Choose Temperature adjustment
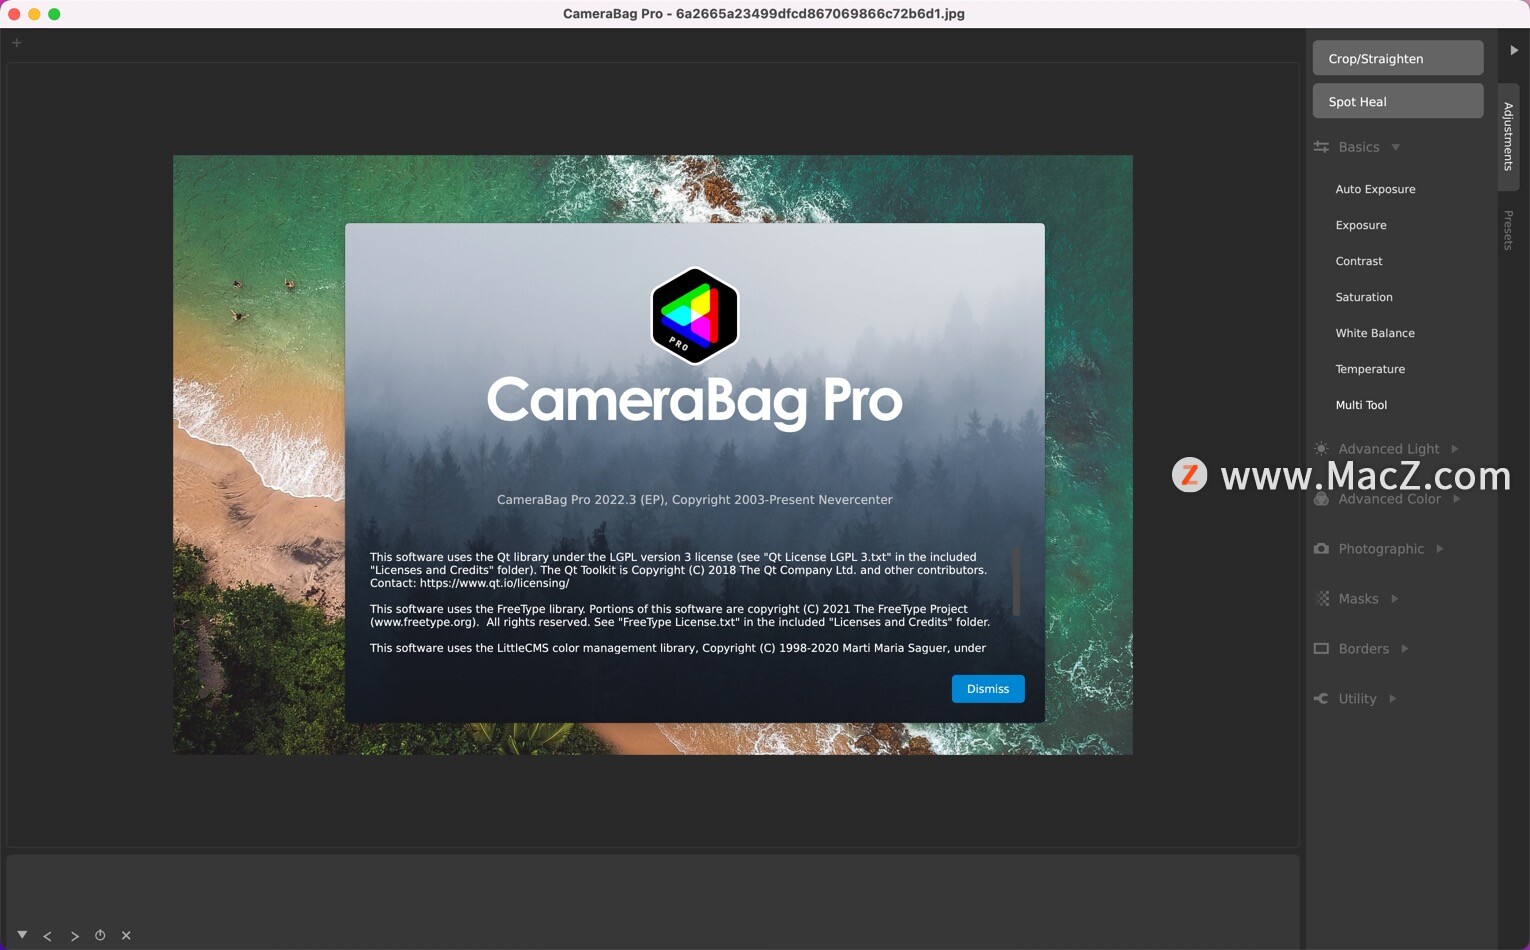Viewport: 1530px width, 950px height. pos(1370,369)
